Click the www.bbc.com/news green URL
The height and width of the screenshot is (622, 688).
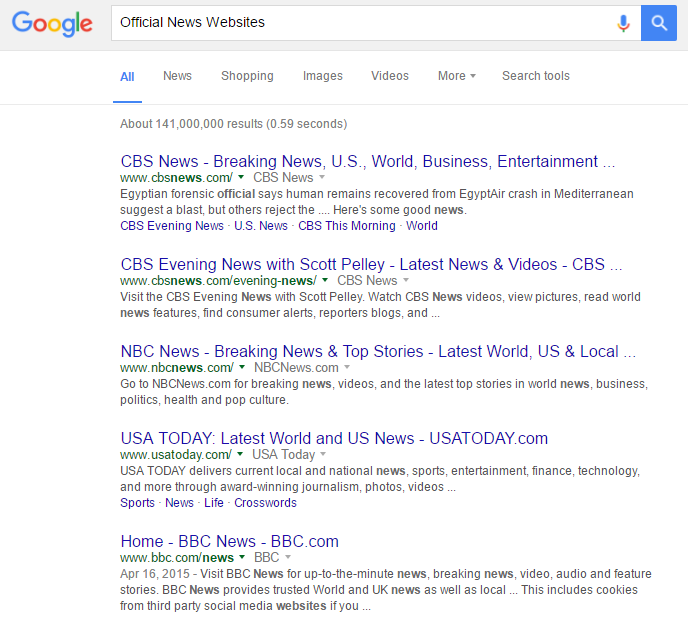tap(177, 558)
